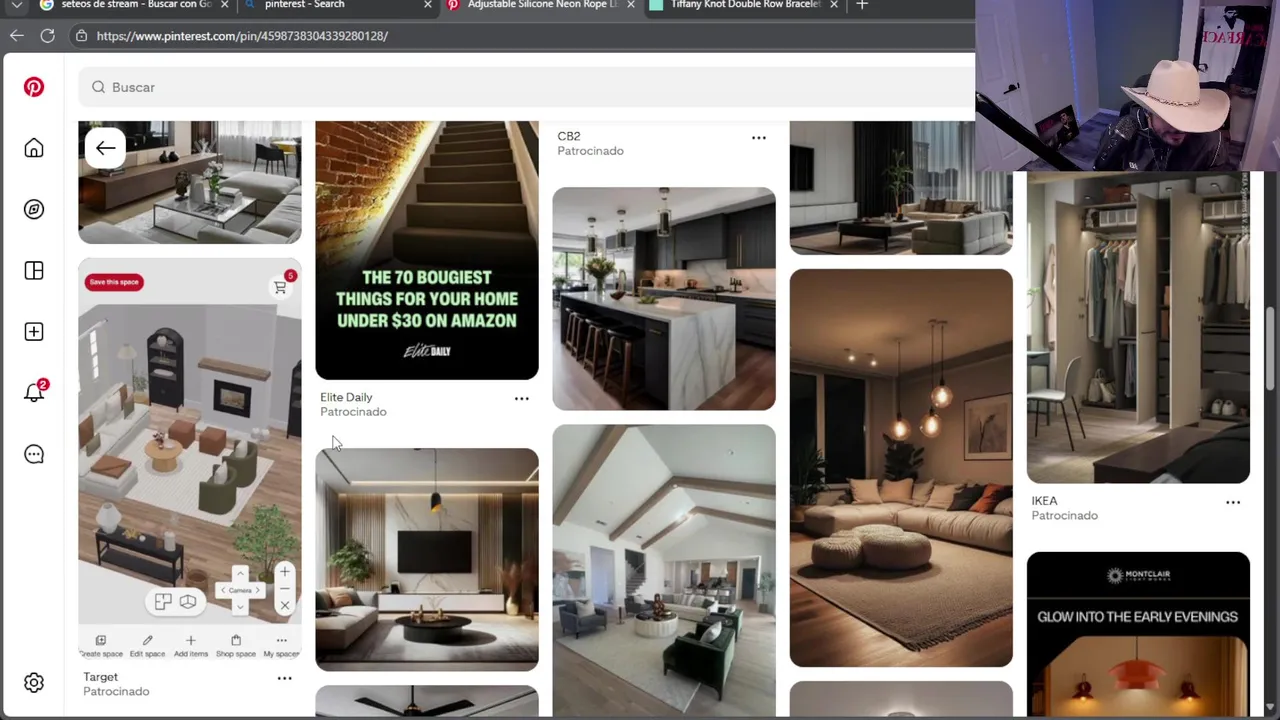Open vaulted beam ceiling living room pin

(x=664, y=570)
